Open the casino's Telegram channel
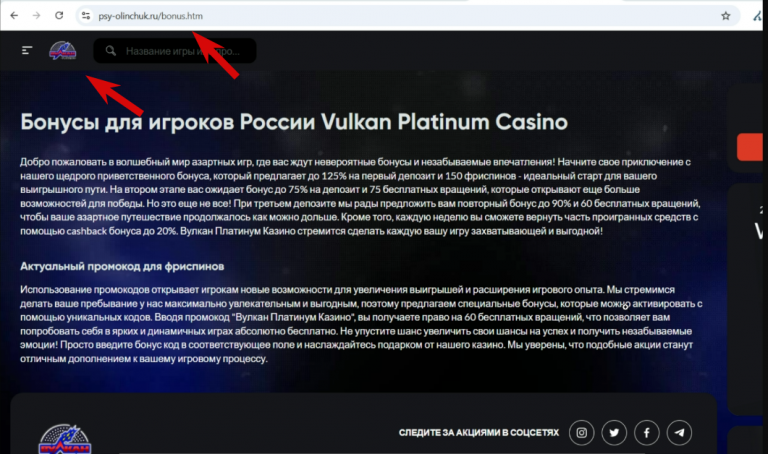Image resolution: width=768 pixels, height=454 pixels. pos(679,432)
